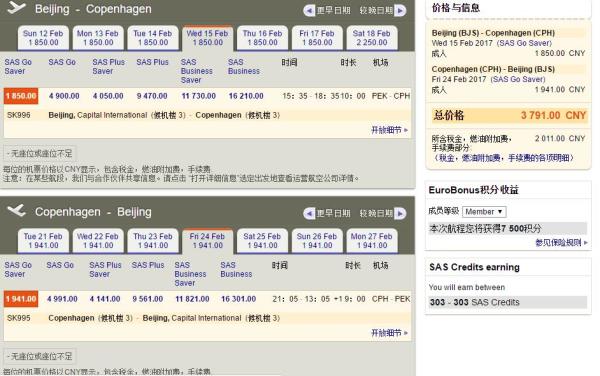Image resolution: width=600 pixels, height=376 pixels.
Task: Open the details link for flight SK995
Action: point(390,333)
